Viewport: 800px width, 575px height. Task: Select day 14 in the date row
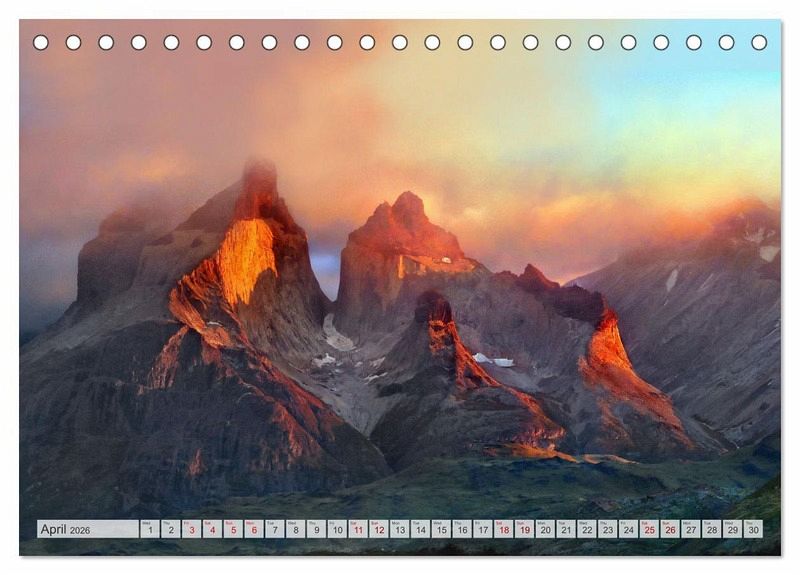click(x=421, y=529)
